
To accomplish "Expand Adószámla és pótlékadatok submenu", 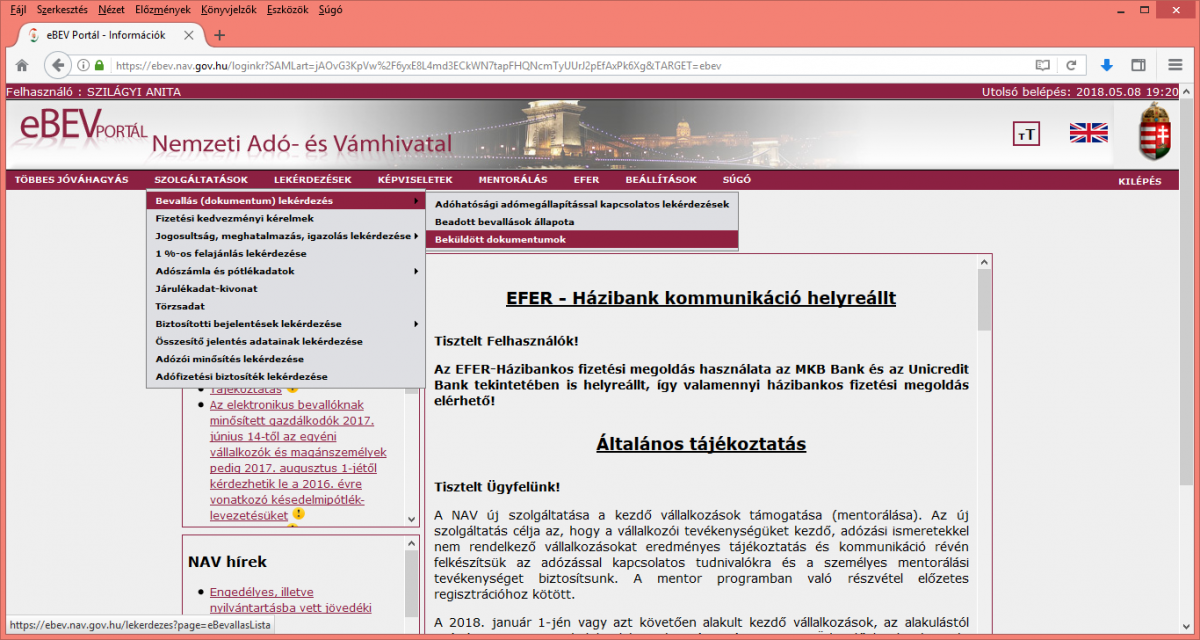I will point(286,271).
